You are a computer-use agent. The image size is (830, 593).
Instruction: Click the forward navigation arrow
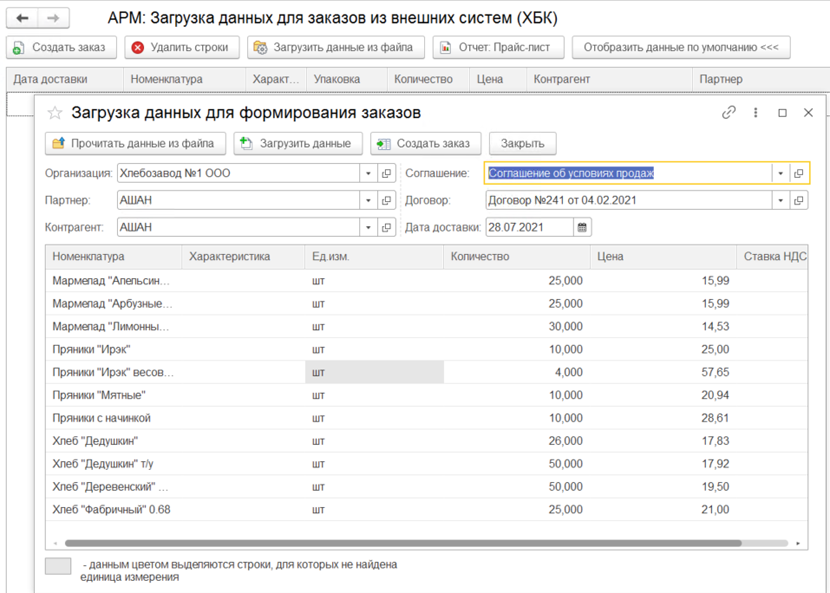click(x=54, y=18)
